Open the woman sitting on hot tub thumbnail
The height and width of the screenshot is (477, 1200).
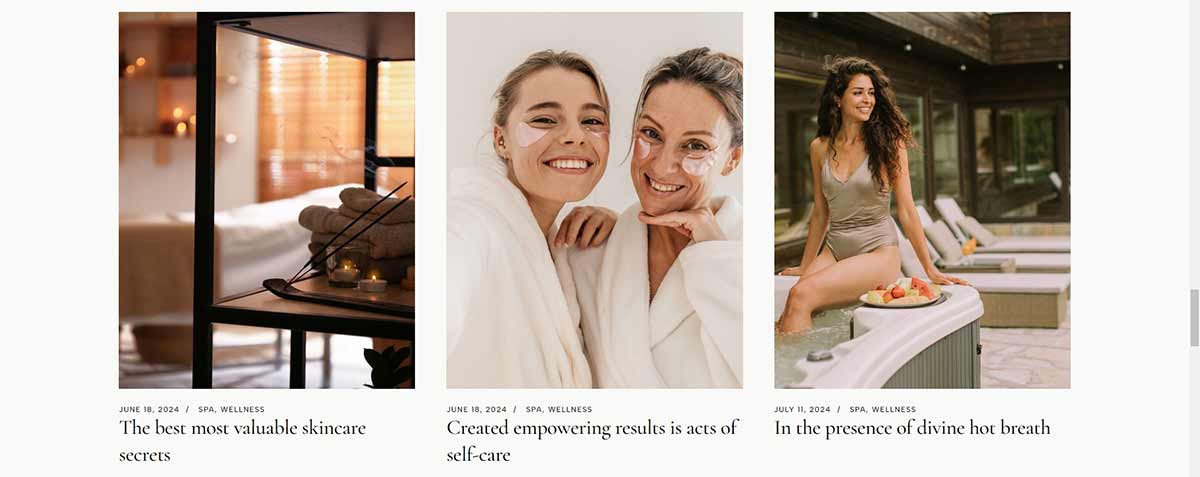(922, 200)
